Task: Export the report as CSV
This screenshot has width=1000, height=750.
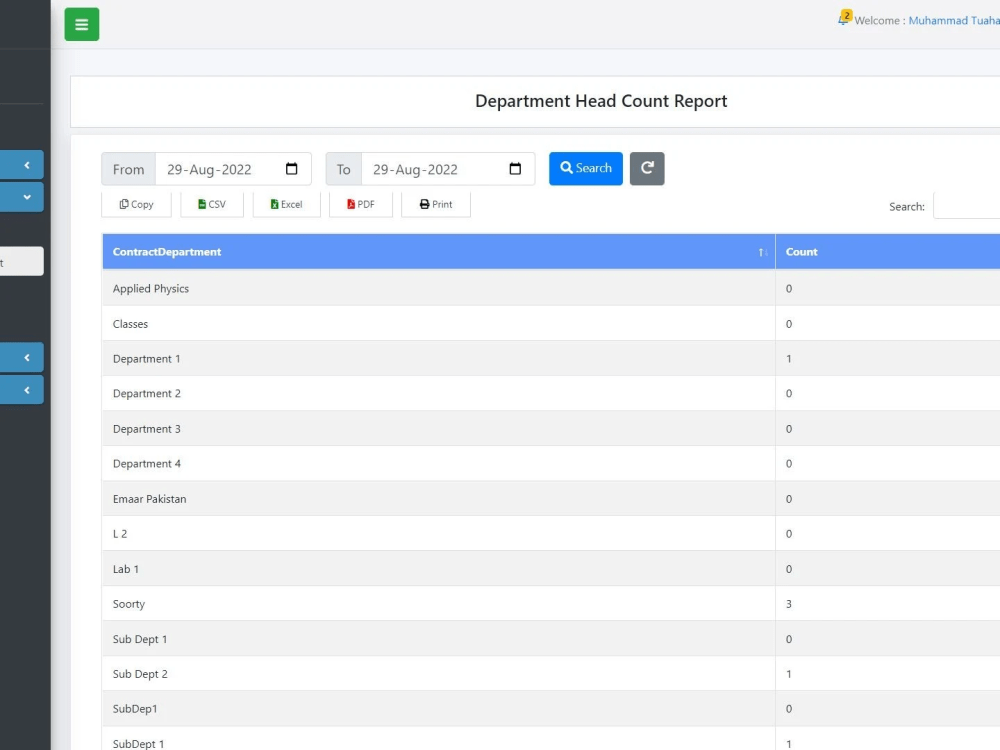Action: (211, 204)
